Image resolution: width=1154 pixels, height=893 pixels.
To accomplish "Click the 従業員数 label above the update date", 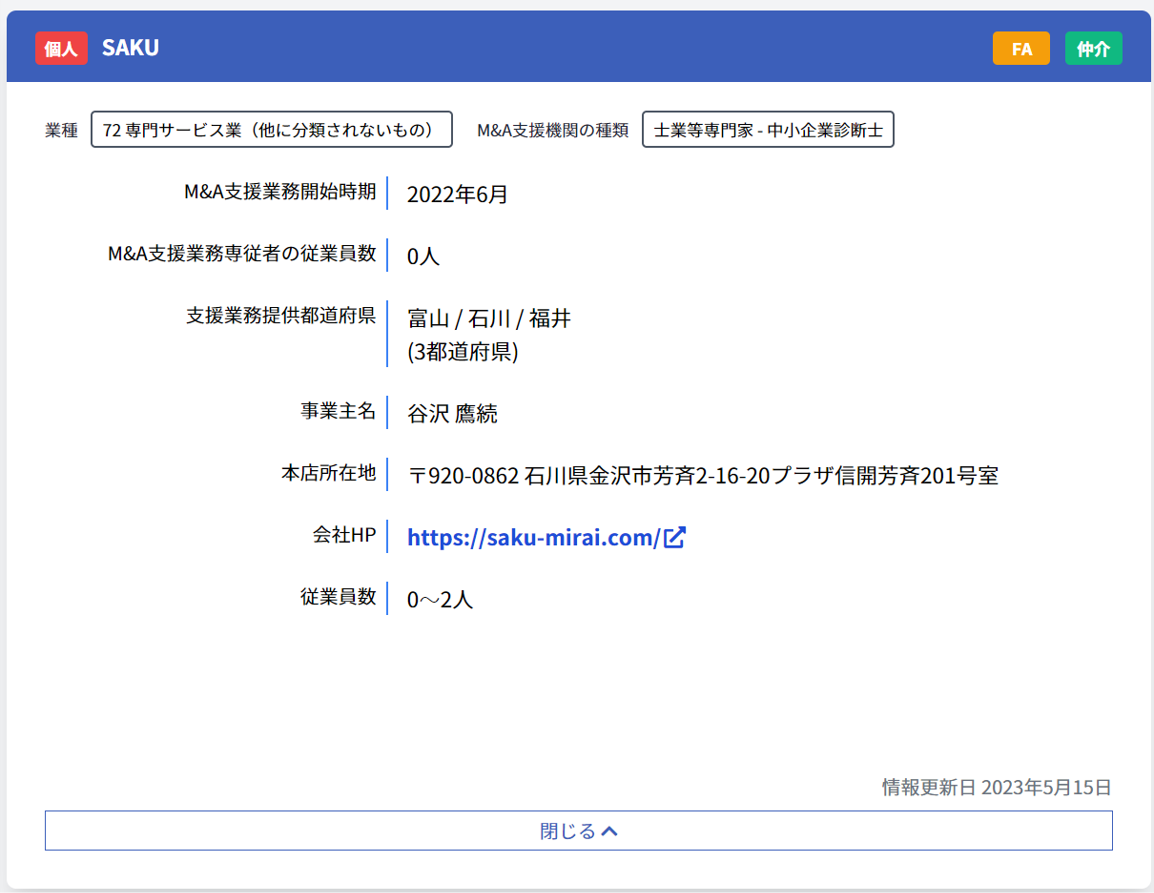I will tap(339, 596).
